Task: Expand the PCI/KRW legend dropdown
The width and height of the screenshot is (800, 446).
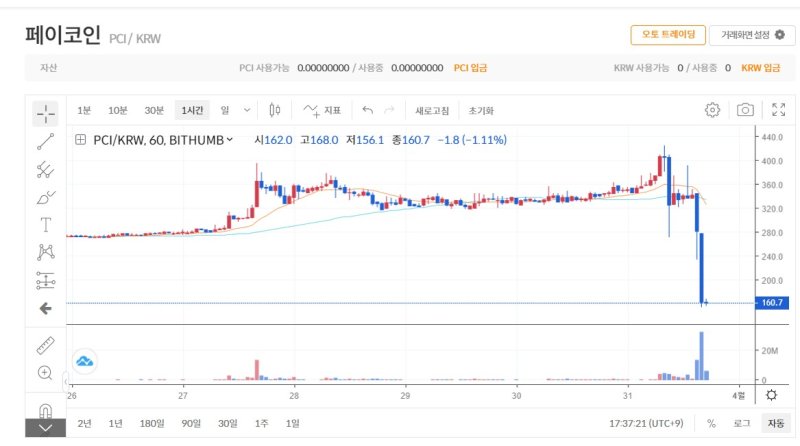Action: click(x=230, y=139)
